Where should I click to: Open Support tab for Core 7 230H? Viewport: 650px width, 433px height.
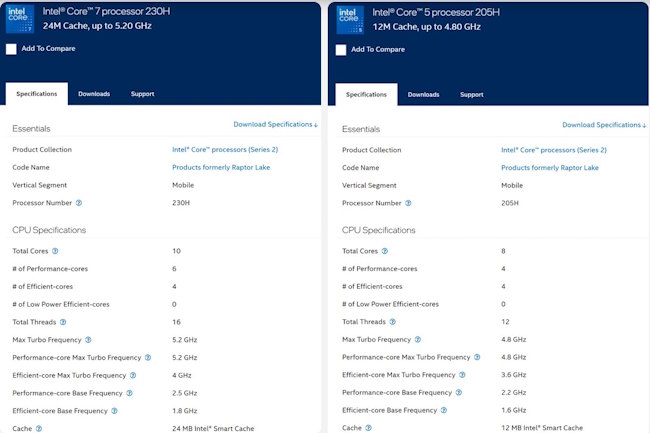coord(143,94)
